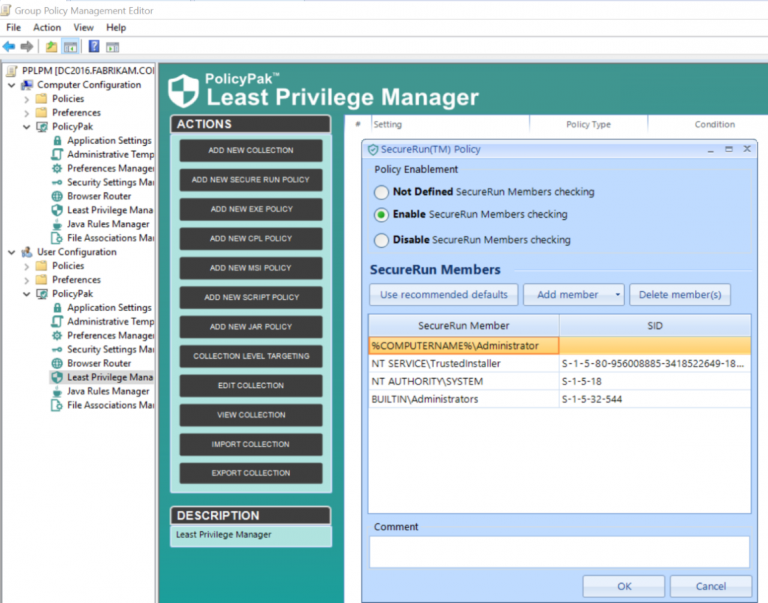768x603 pixels.
Task: Open the Action menu
Action: [47, 27]
